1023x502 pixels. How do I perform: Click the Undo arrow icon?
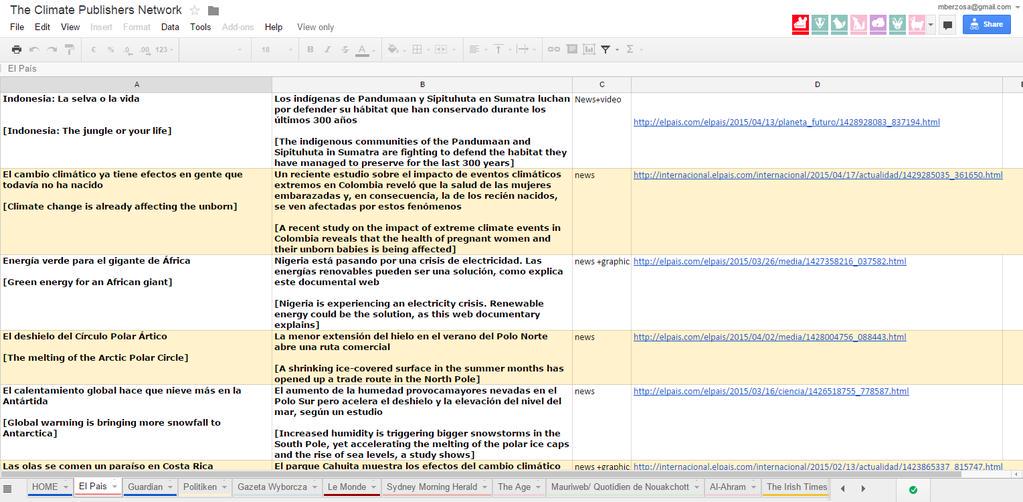click(x=34, y=49)
